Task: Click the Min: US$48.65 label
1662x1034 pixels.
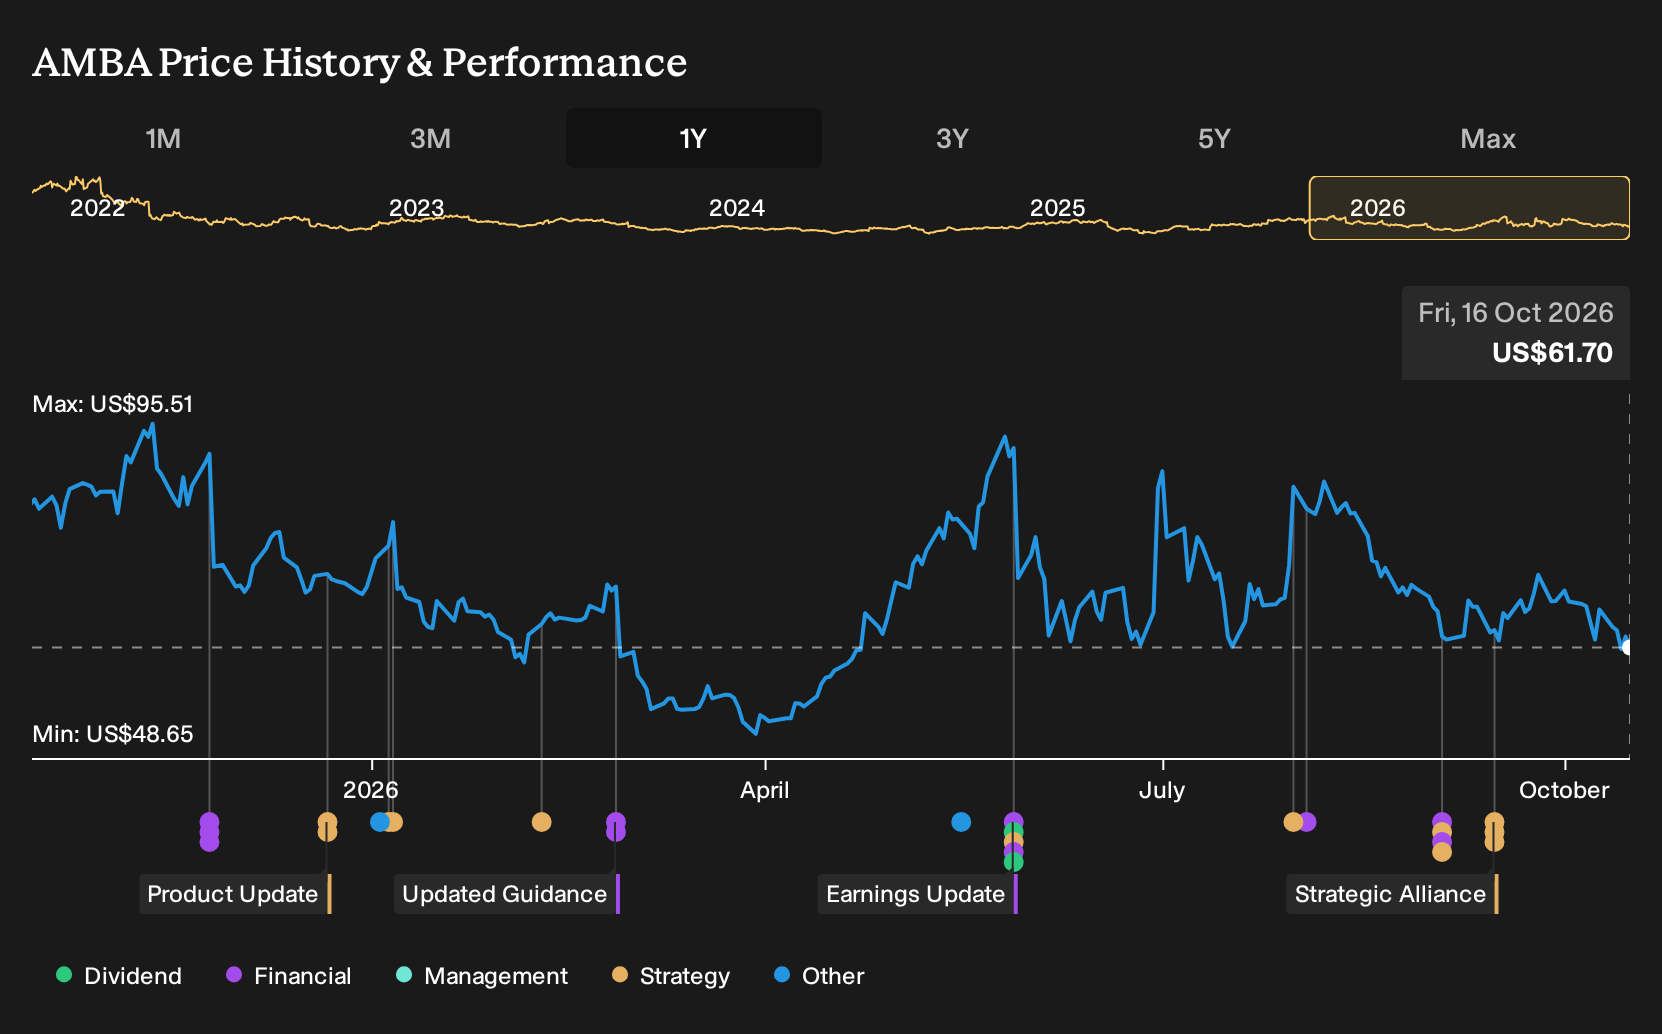Action: [113, 734]
